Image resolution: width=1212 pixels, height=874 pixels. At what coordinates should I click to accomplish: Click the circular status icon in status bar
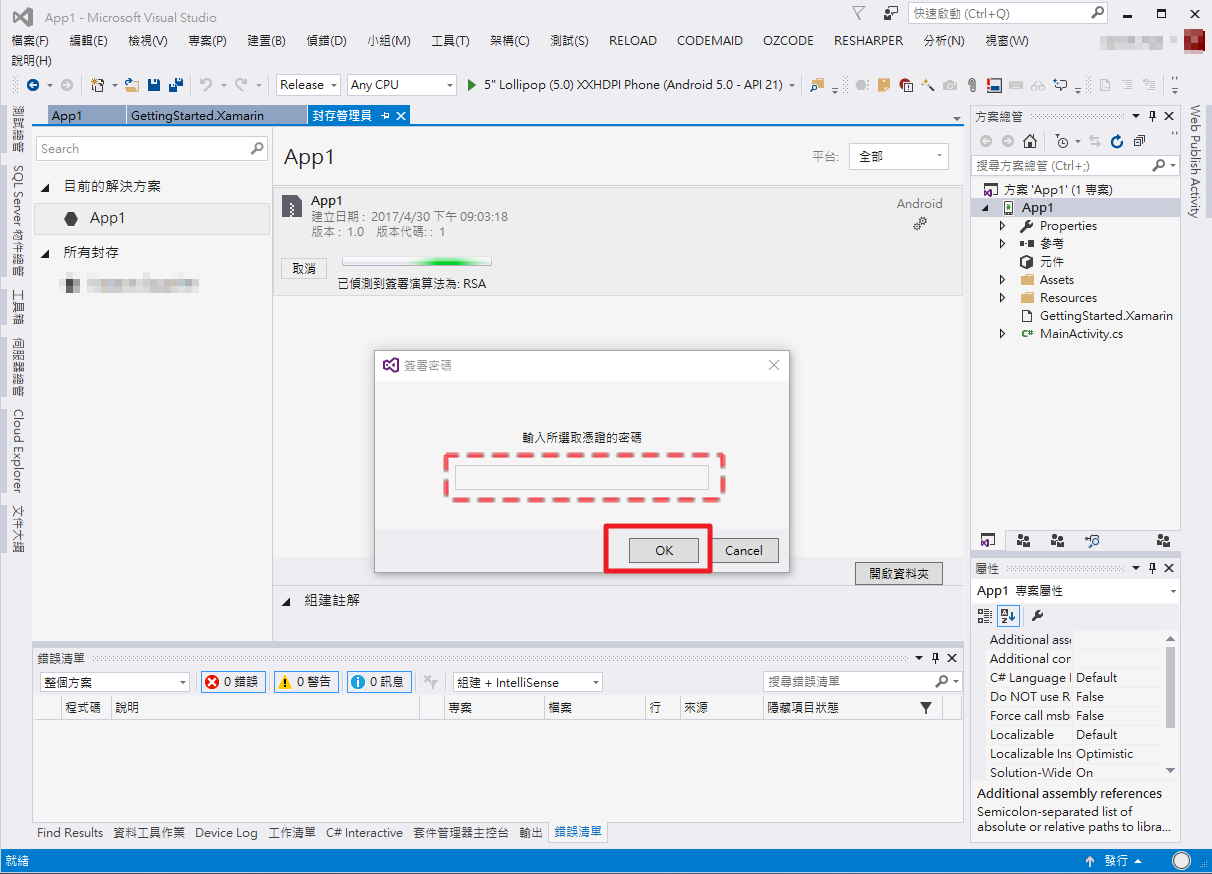(1182, 861)
